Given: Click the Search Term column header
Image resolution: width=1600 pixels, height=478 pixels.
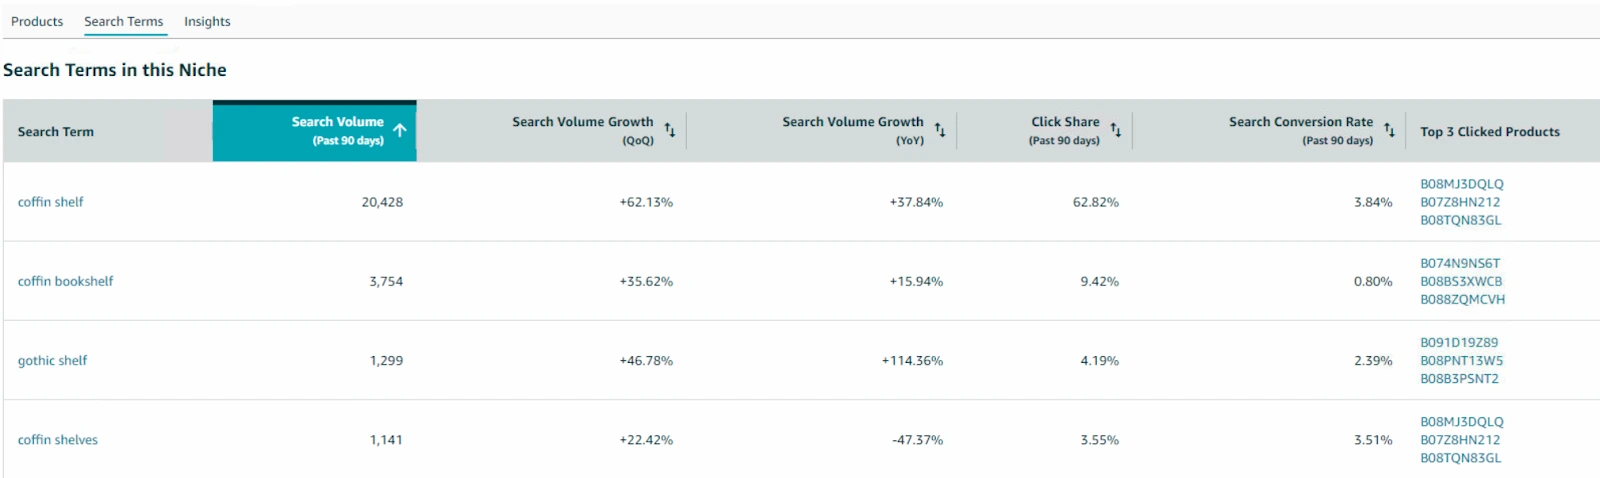Looking at the screenshot, I should tap(56, 132).
